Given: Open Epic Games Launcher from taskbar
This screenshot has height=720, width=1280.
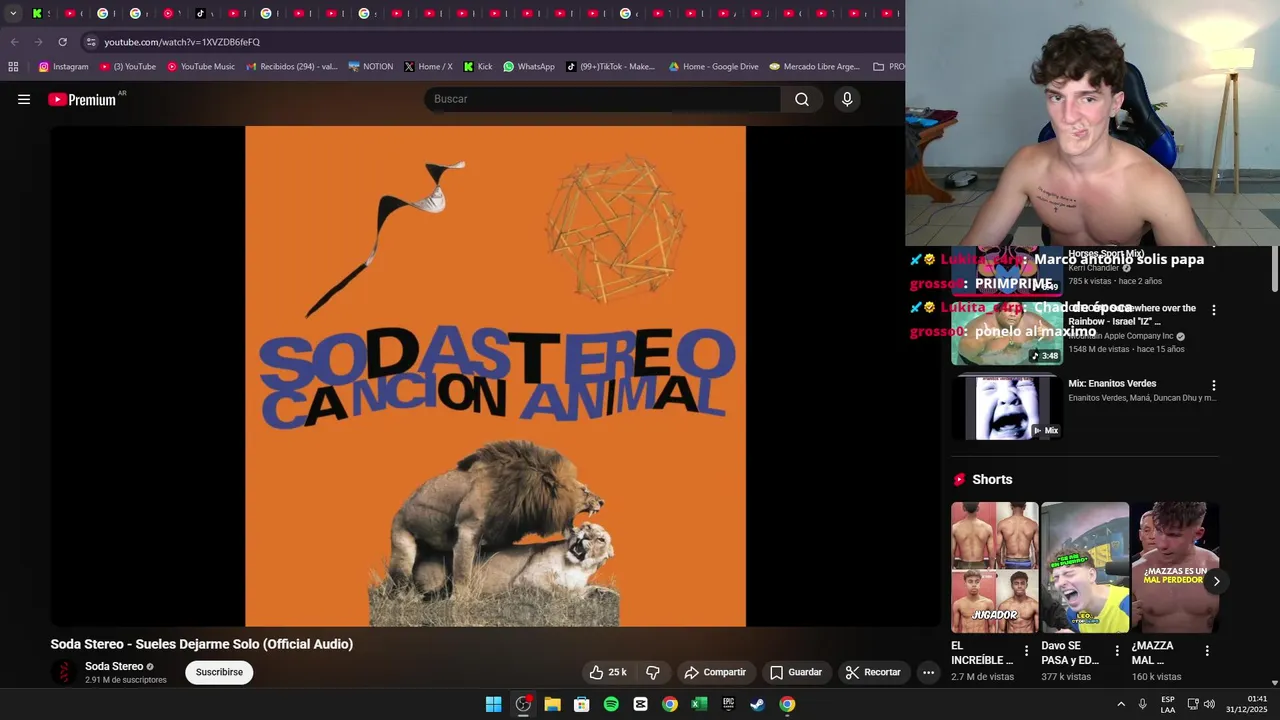Looking at the screenshot, I should [728, 704].
